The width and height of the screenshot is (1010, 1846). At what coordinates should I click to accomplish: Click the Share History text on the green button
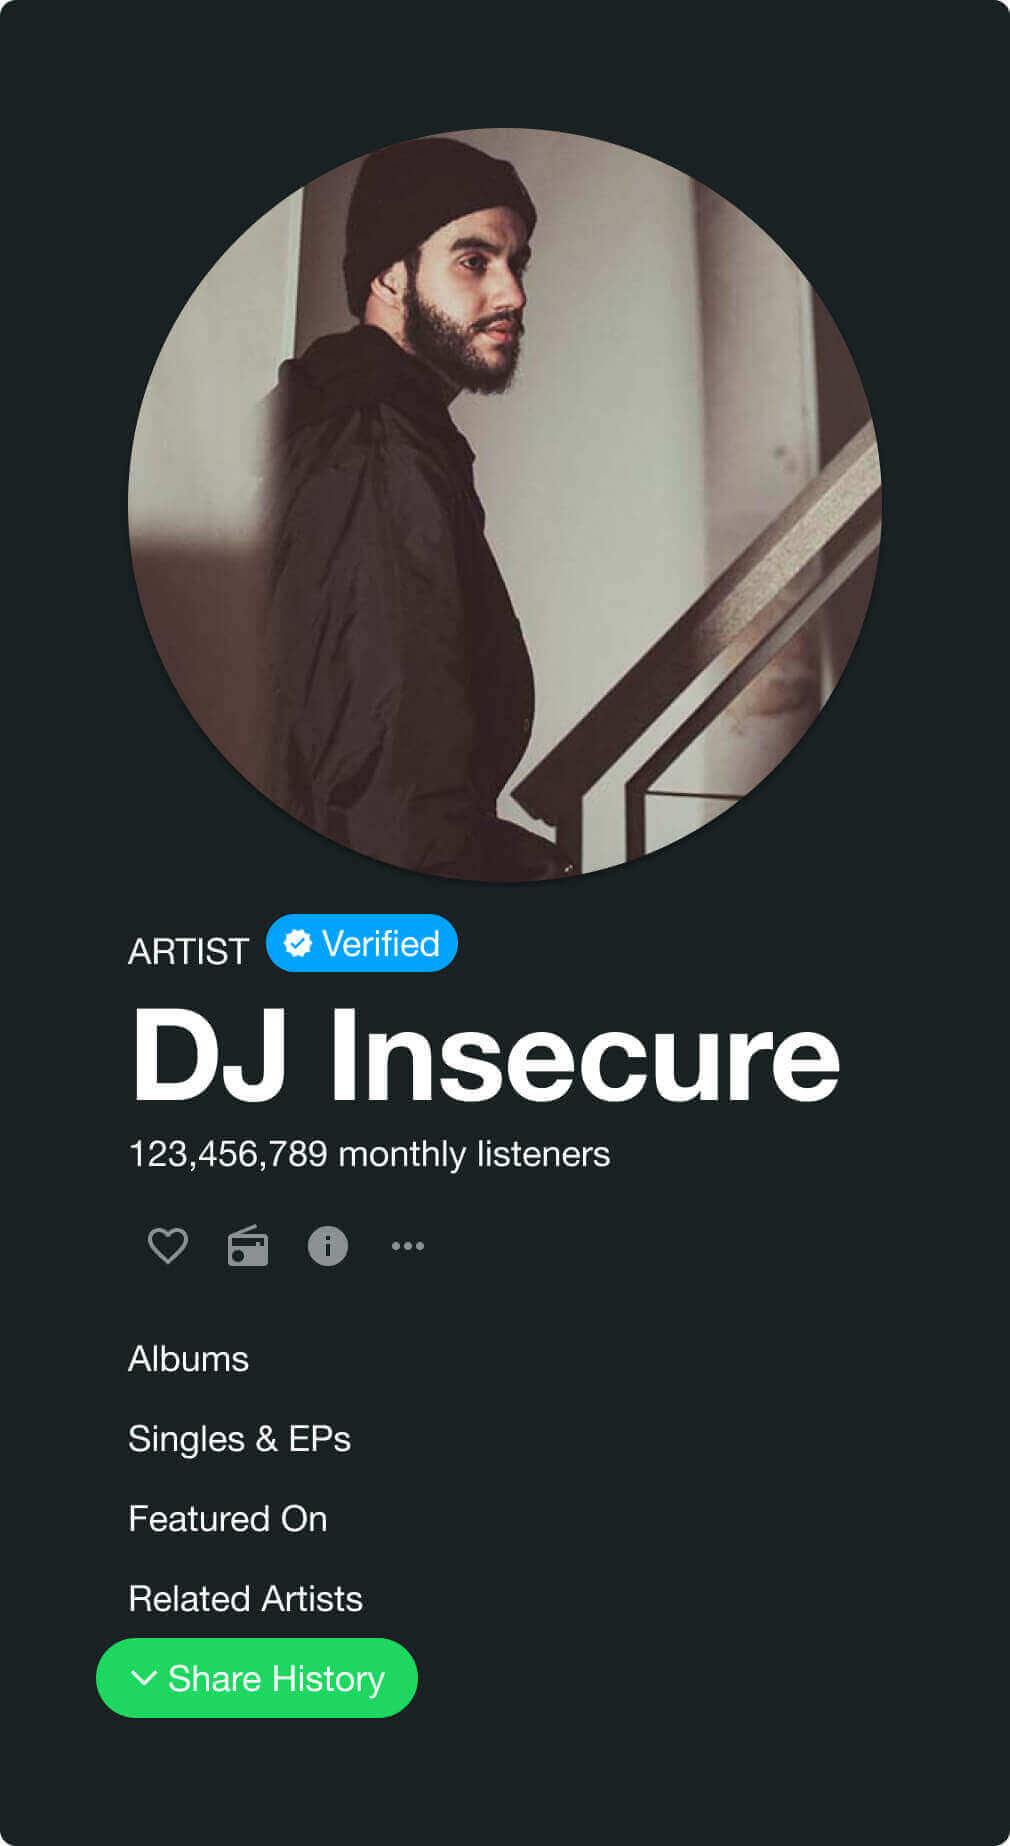point(276,1678)
